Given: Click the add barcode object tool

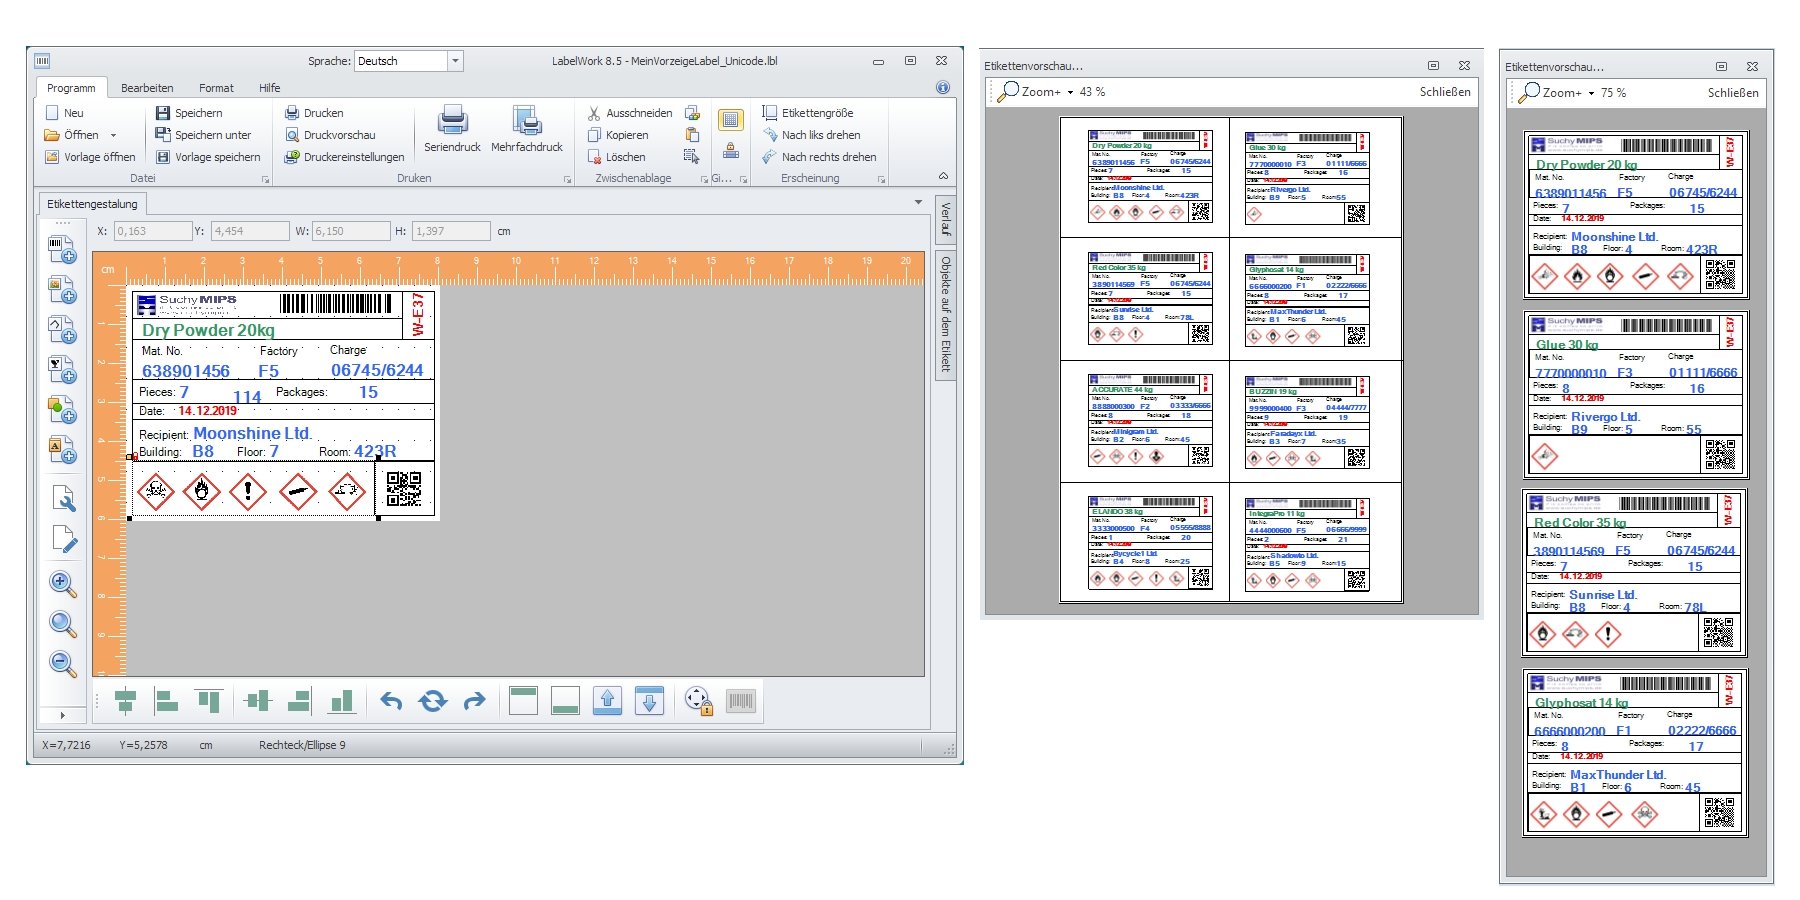Looking at the screenshot, I should pos(62,249).
